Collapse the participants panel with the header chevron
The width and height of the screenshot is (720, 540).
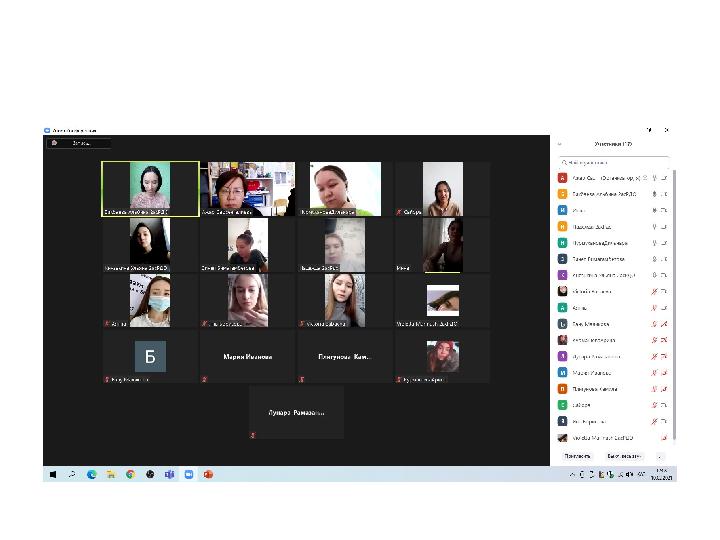(559, 144)
